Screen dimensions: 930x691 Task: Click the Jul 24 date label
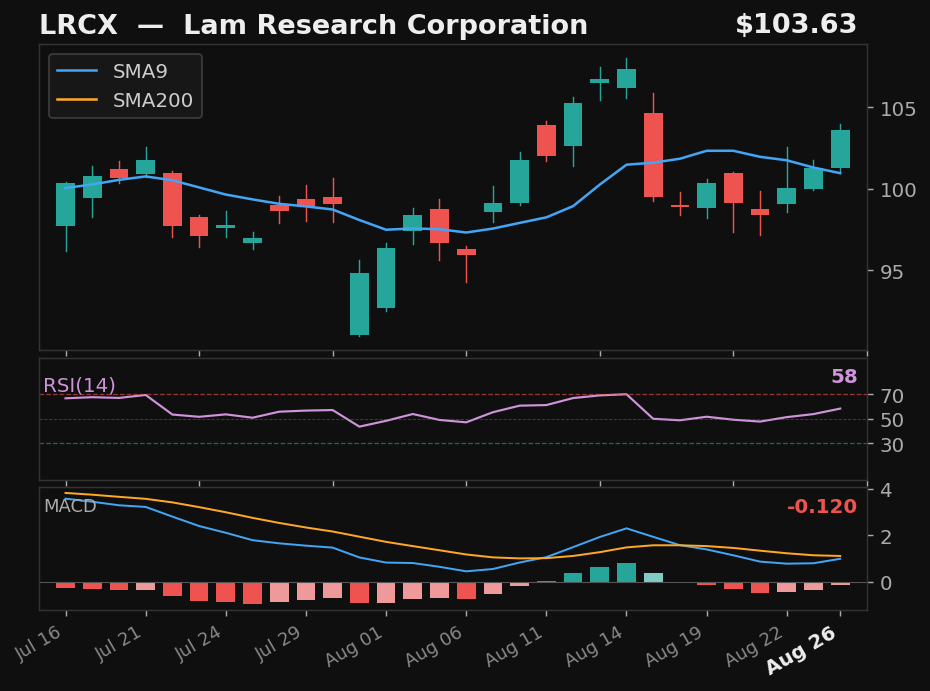coord(199,644)
